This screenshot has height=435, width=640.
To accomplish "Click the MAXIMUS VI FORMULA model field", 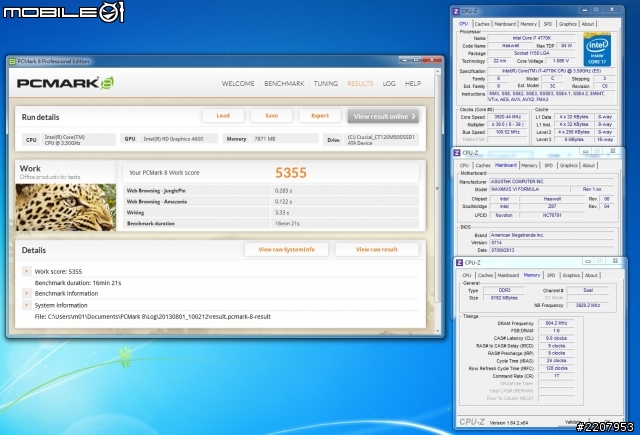I will coord(529,189).
